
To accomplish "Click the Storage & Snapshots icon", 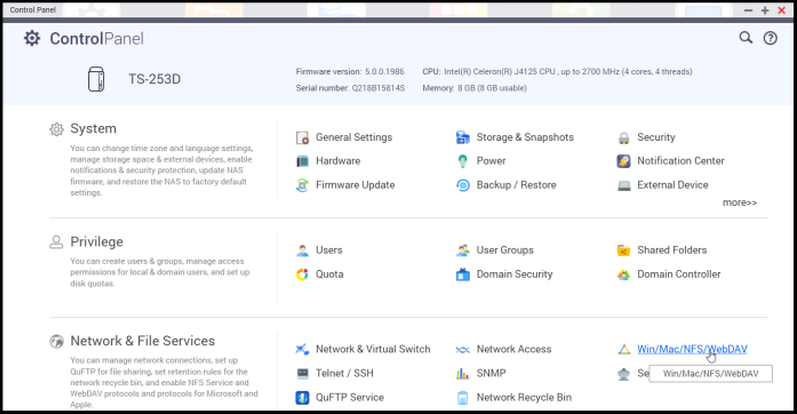I will click(x=463, y=137).
